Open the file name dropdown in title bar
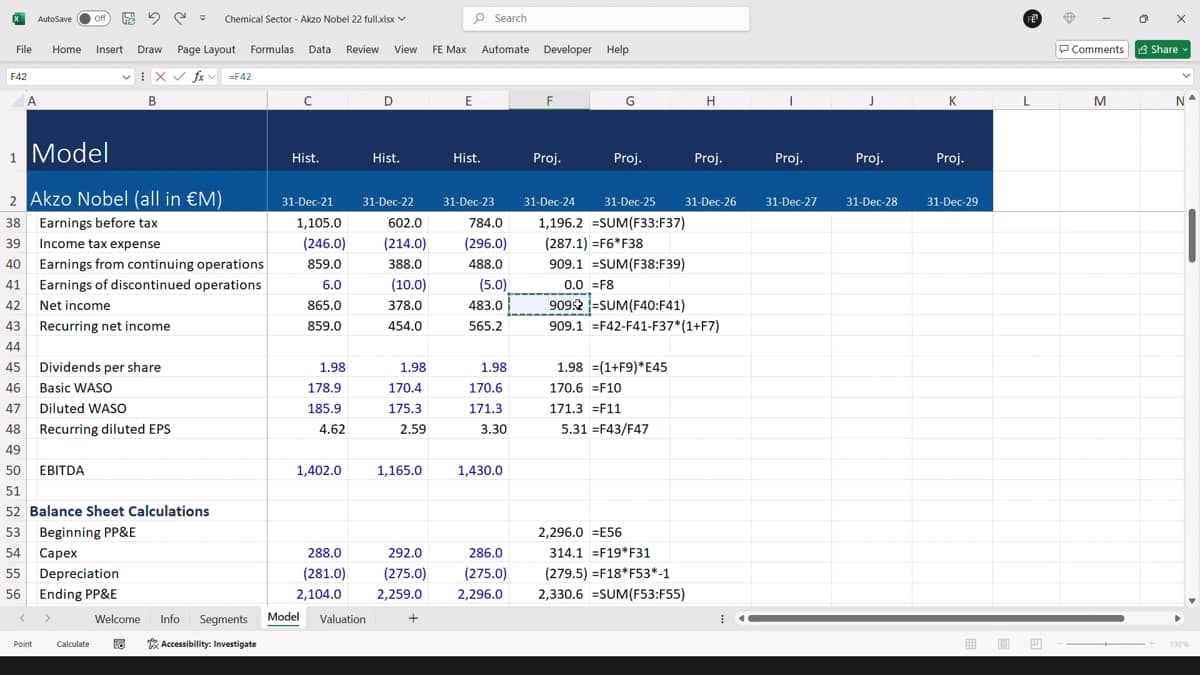Screen dimensions: 1200x675 tap(403, 19)
